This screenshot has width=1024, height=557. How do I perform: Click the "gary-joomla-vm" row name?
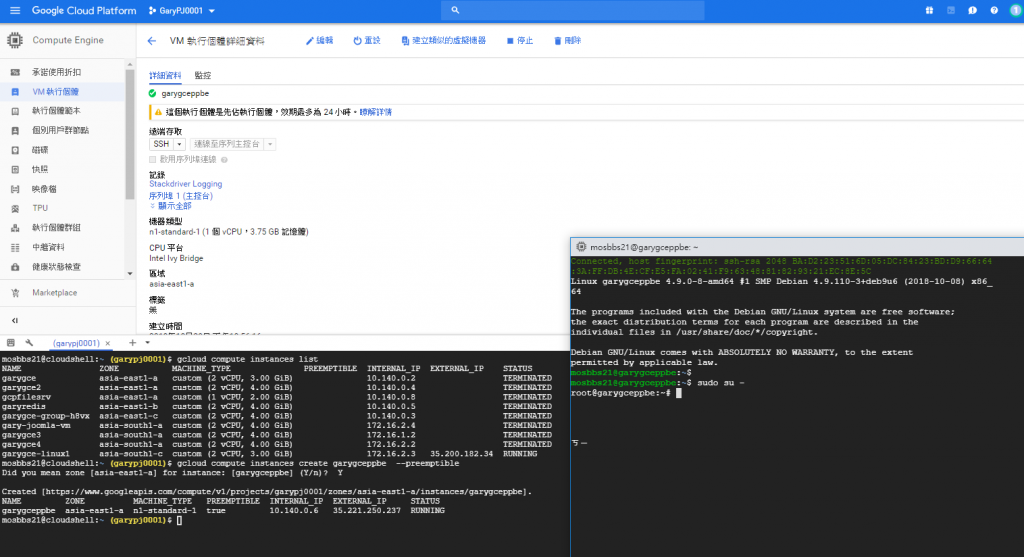(x=36, y=425)
